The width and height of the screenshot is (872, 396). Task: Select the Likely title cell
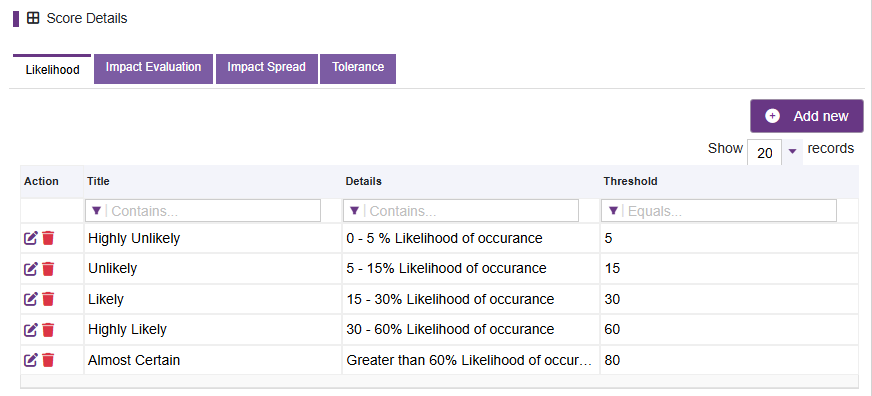click(213, 299)
